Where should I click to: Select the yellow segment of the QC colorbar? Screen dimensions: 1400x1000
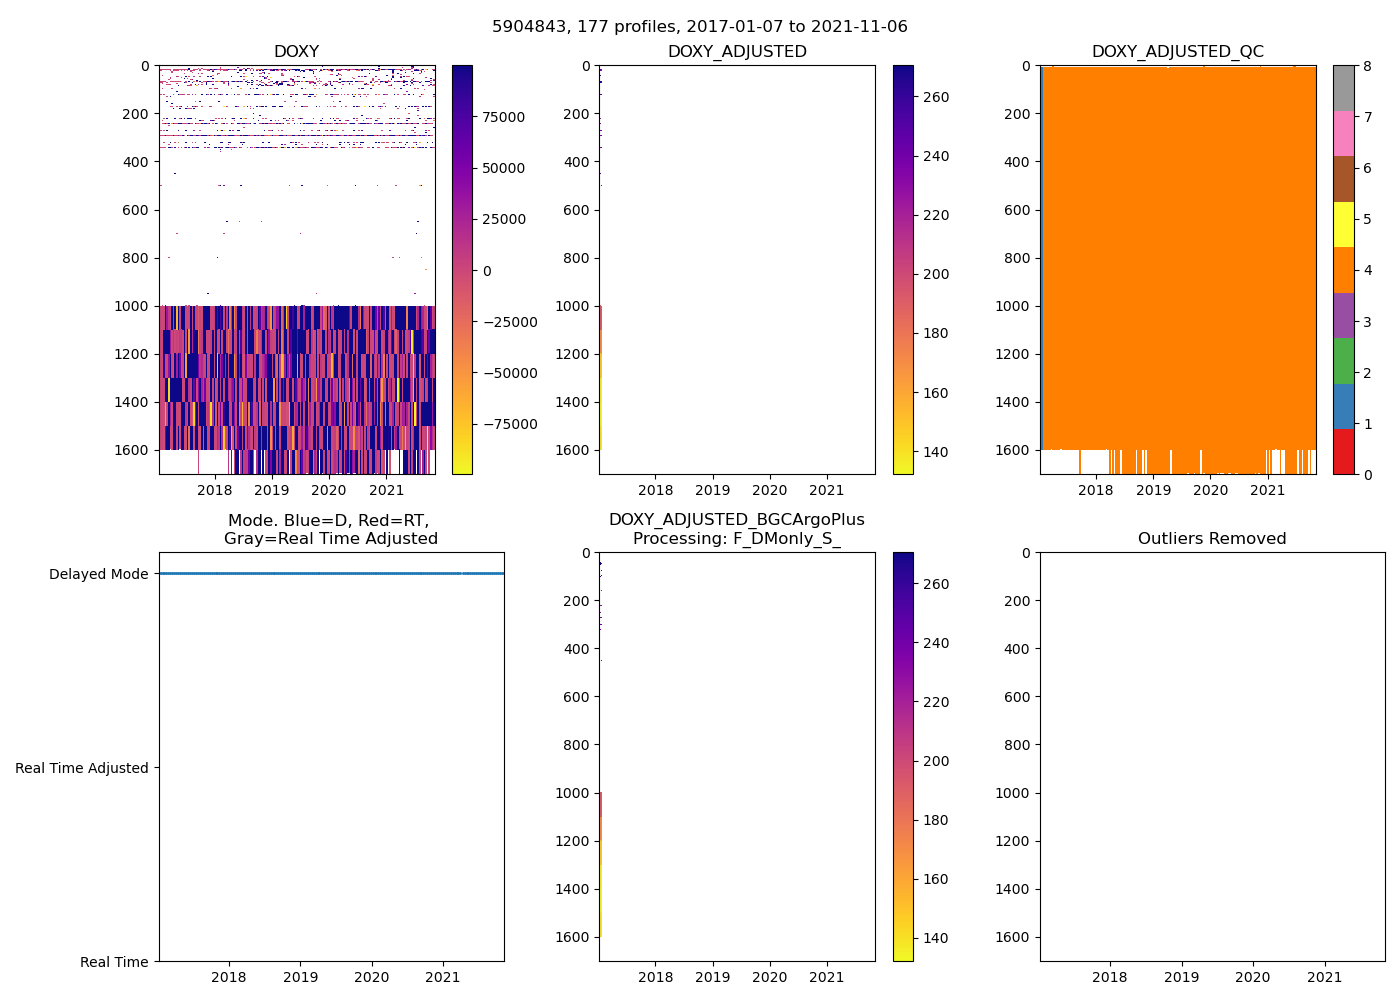[1343, 224]
